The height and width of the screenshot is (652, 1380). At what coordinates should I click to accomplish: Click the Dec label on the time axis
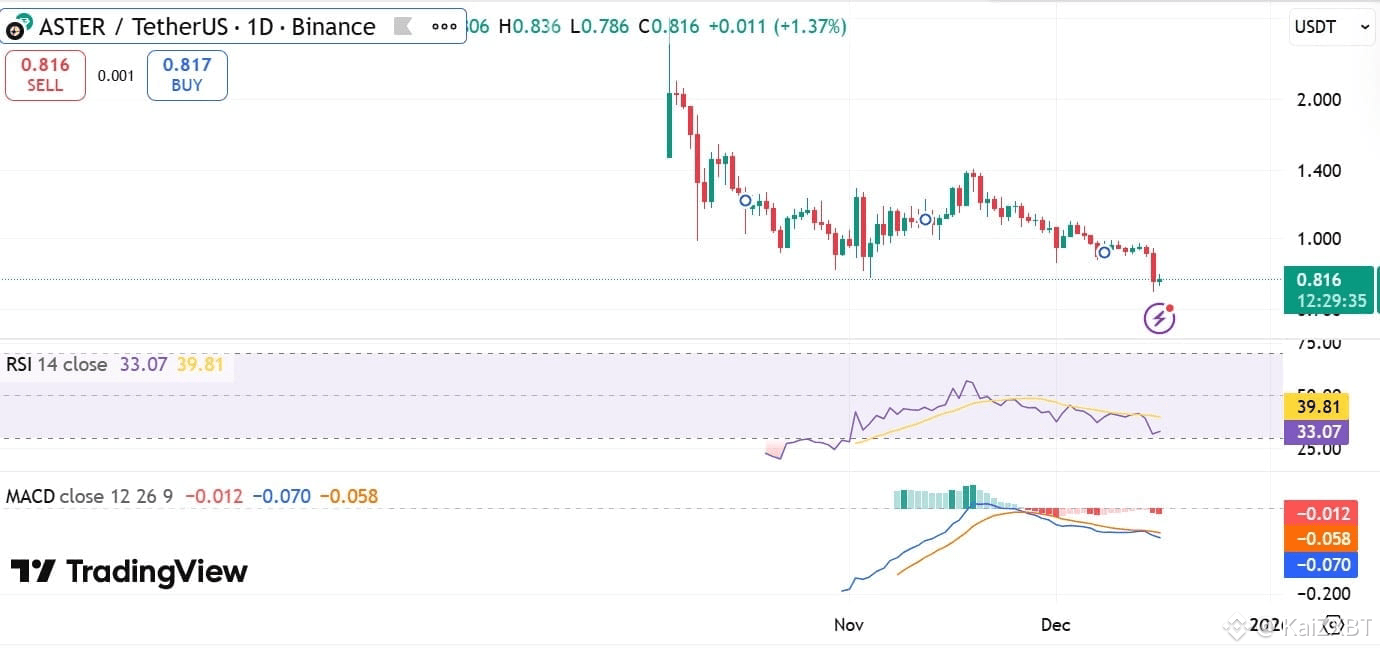(x=1055, y=625)
